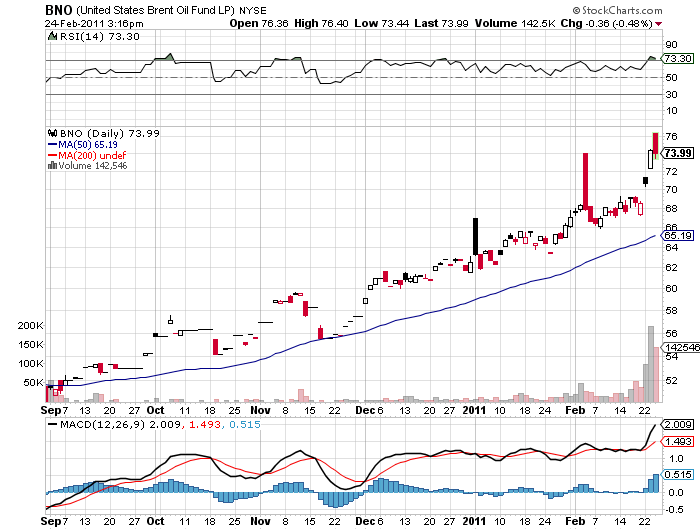Click the blue 0.515 histogram value
The height and width of the screenshot is (530, 700).
(x=245, y=424)
